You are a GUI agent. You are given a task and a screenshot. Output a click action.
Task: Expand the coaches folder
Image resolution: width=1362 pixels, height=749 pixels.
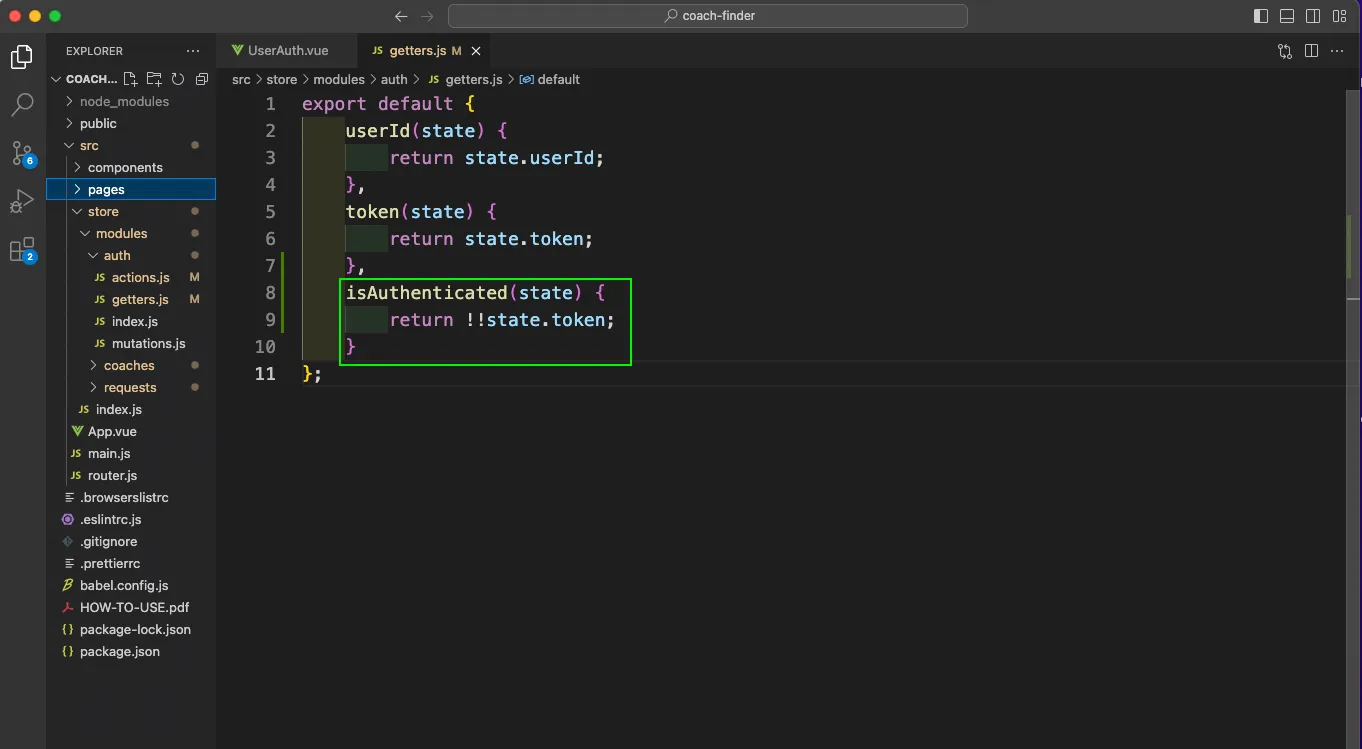[x=131, y=365]
